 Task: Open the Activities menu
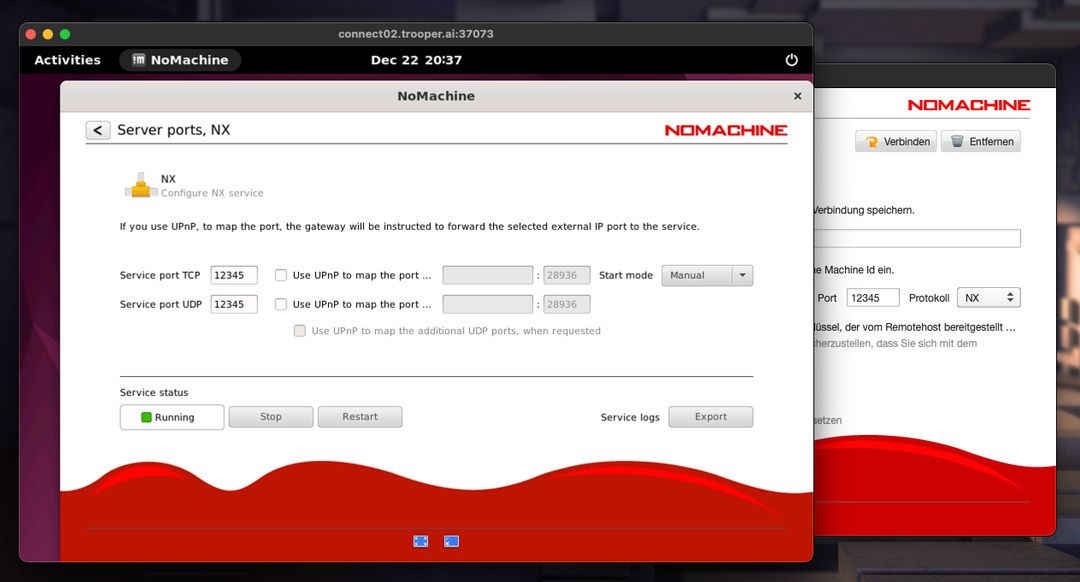67,60
